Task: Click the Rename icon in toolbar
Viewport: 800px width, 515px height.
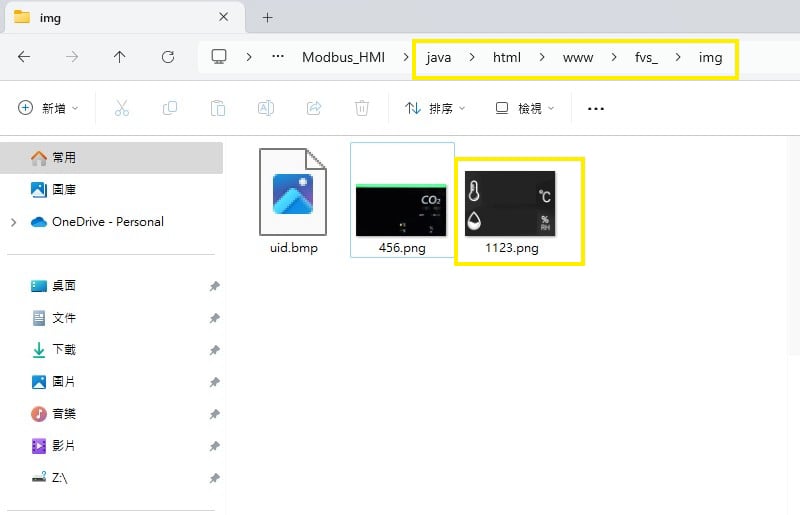Action: coord(266,108)
